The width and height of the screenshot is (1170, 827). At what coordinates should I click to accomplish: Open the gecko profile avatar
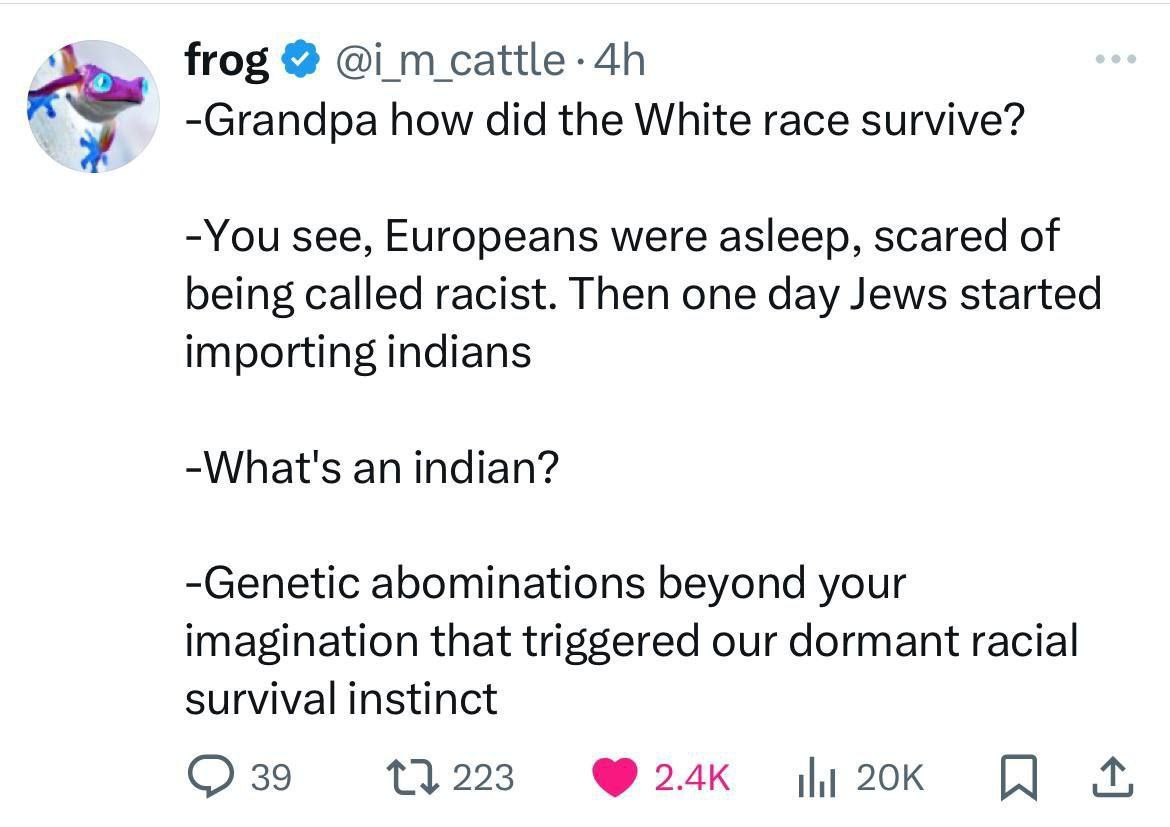pyautogui.click(x=93, y=106)
